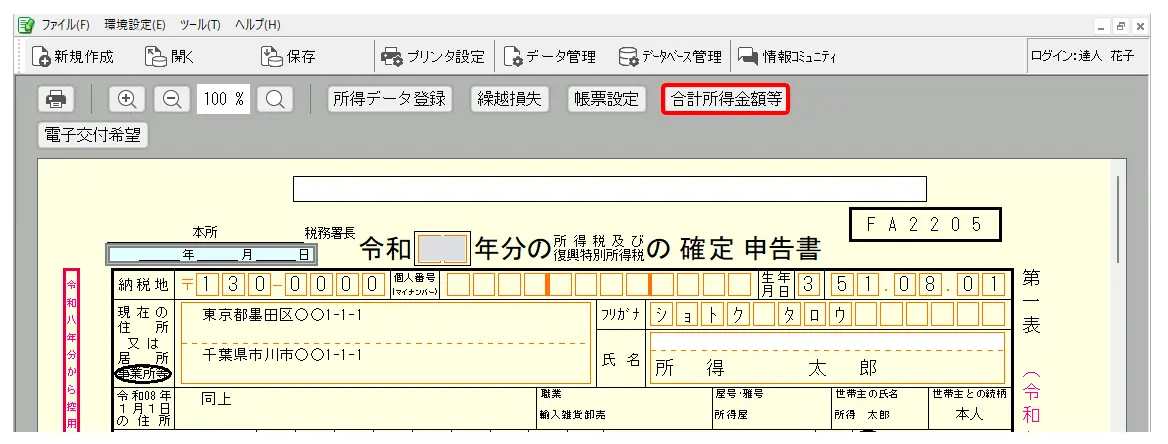Screen dimensions: 1168x444
Task: Zoom out with the minus magnifier
Action: 171,99
